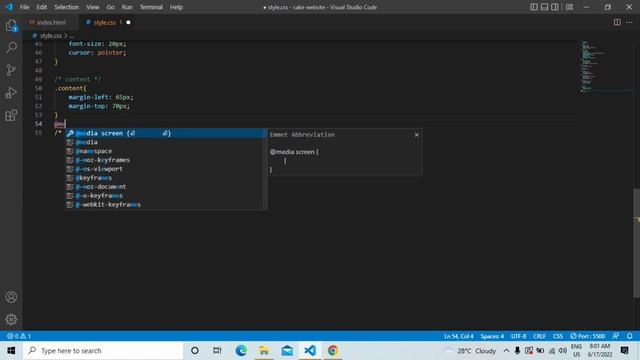Click the errors and warnings status indicator
The height and width of the screenshot is (360, 640).
[19, 336]
